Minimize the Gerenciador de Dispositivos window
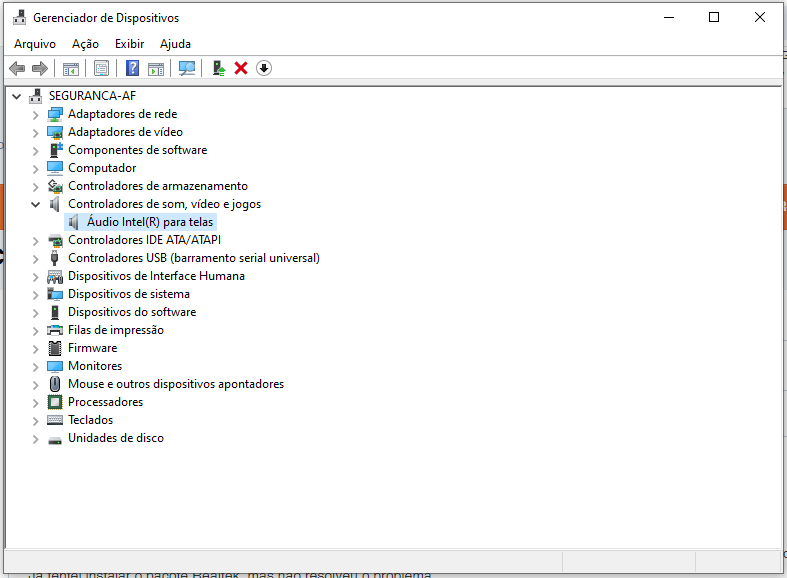The height and width of the screenshot is (578, 787). (669, 18)
